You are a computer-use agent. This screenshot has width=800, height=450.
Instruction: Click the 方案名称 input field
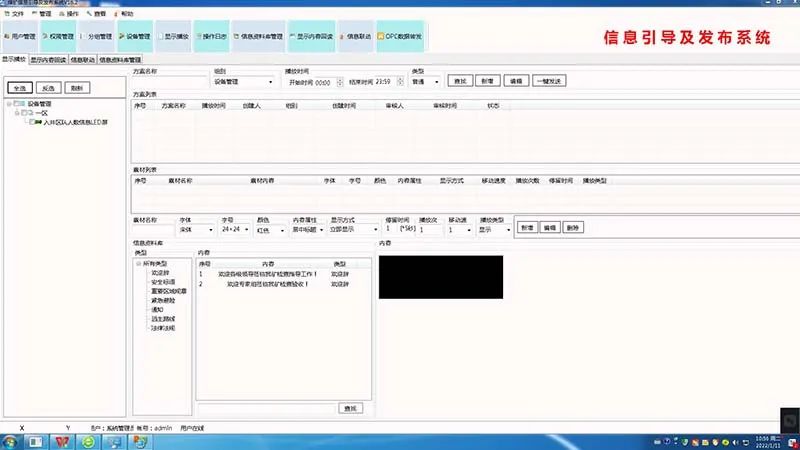[x=170, y=82]
